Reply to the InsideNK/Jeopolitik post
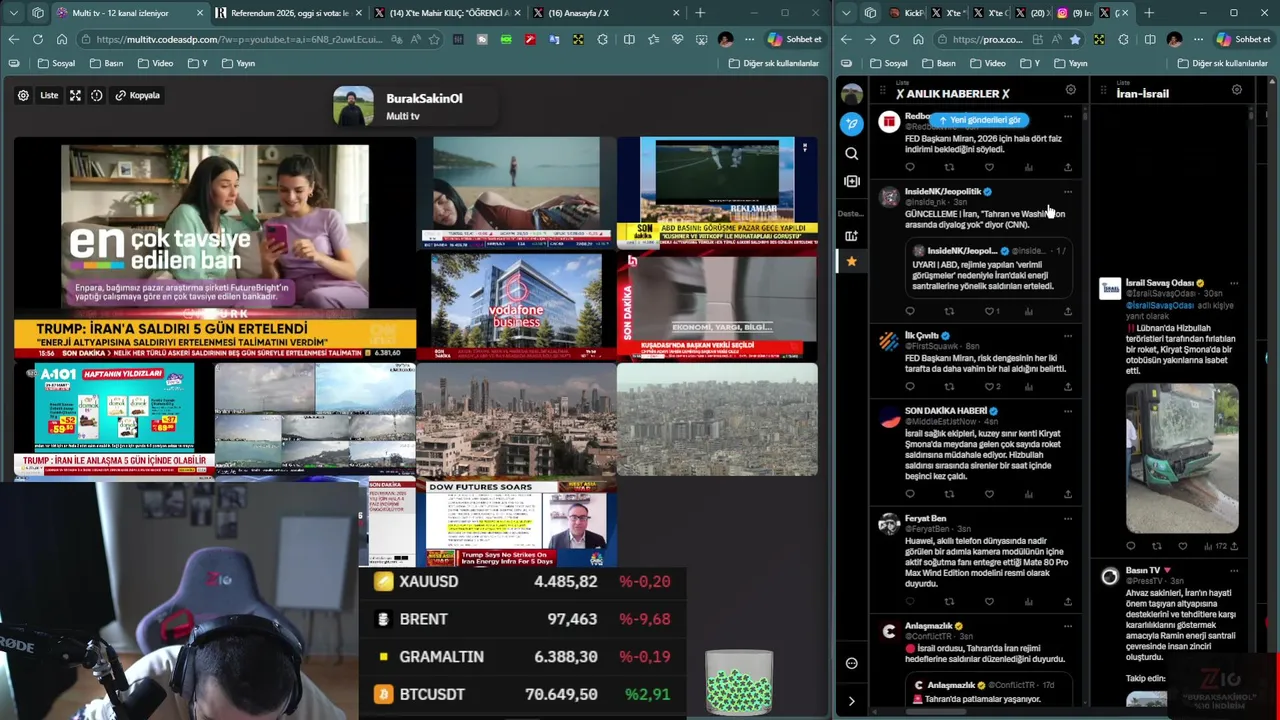This screenshot has width=1280, height=720. pyautogui.click(x=910, y=311)
